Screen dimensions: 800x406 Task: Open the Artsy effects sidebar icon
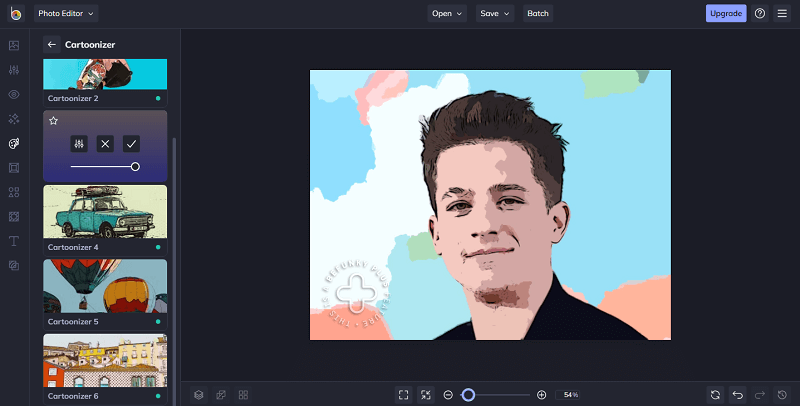point(14,143)
